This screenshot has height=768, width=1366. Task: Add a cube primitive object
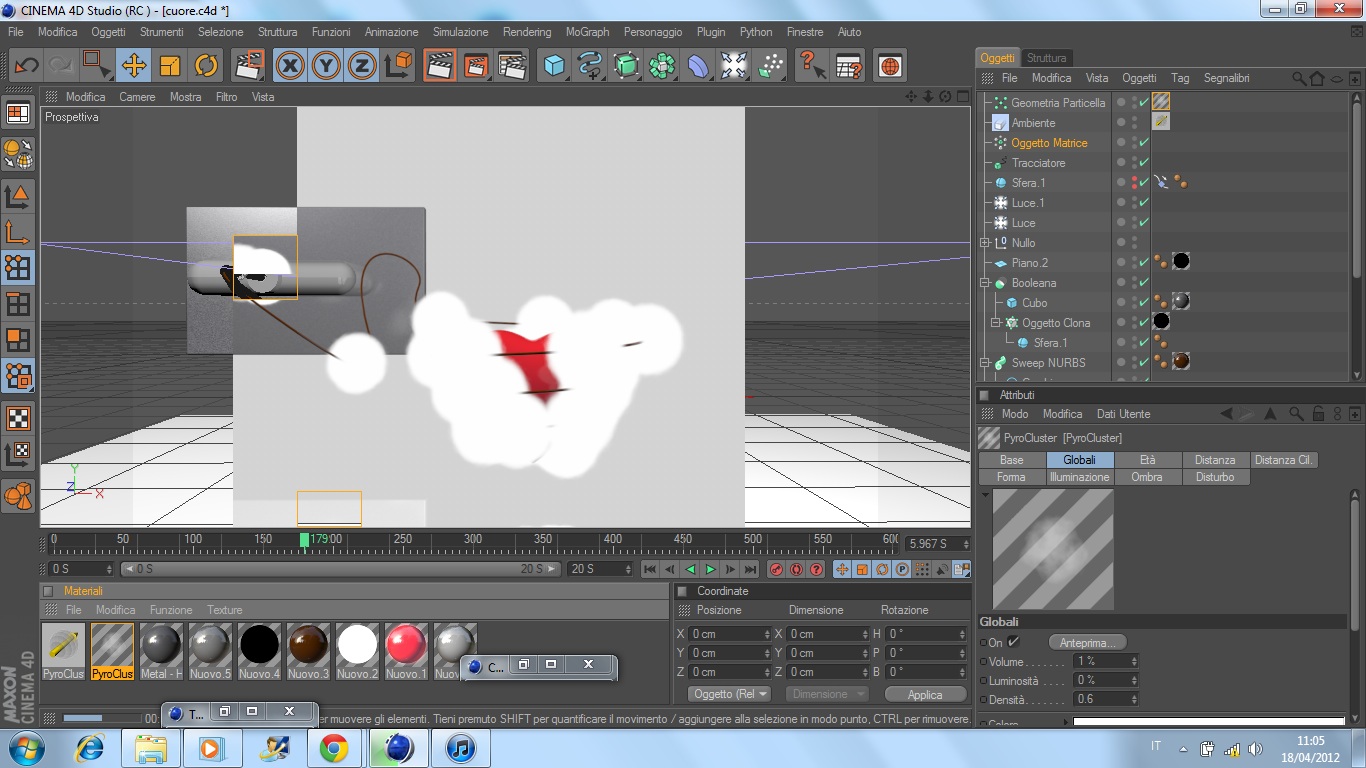(x=554, y=66)
